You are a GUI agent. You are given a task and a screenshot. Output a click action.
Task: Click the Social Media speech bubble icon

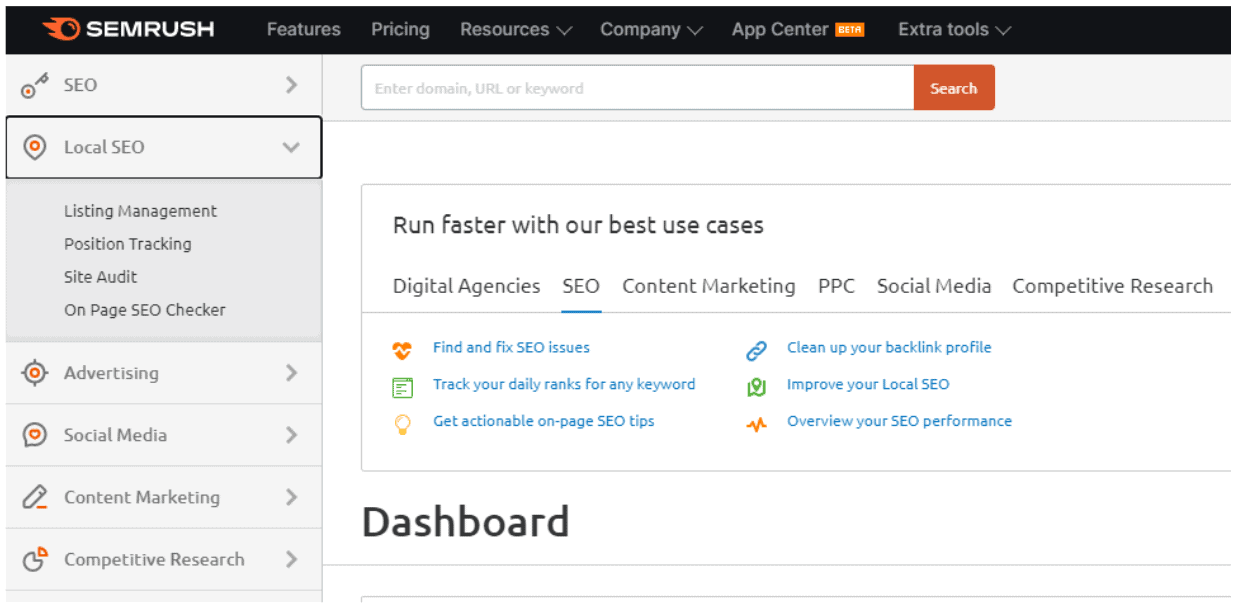(35, 435)
